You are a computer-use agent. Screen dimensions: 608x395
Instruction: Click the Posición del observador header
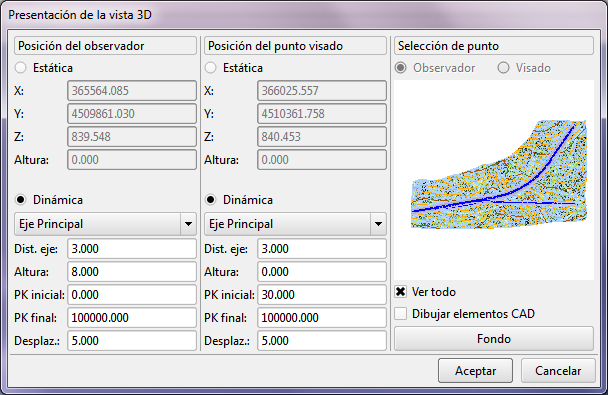coord(105,46)
